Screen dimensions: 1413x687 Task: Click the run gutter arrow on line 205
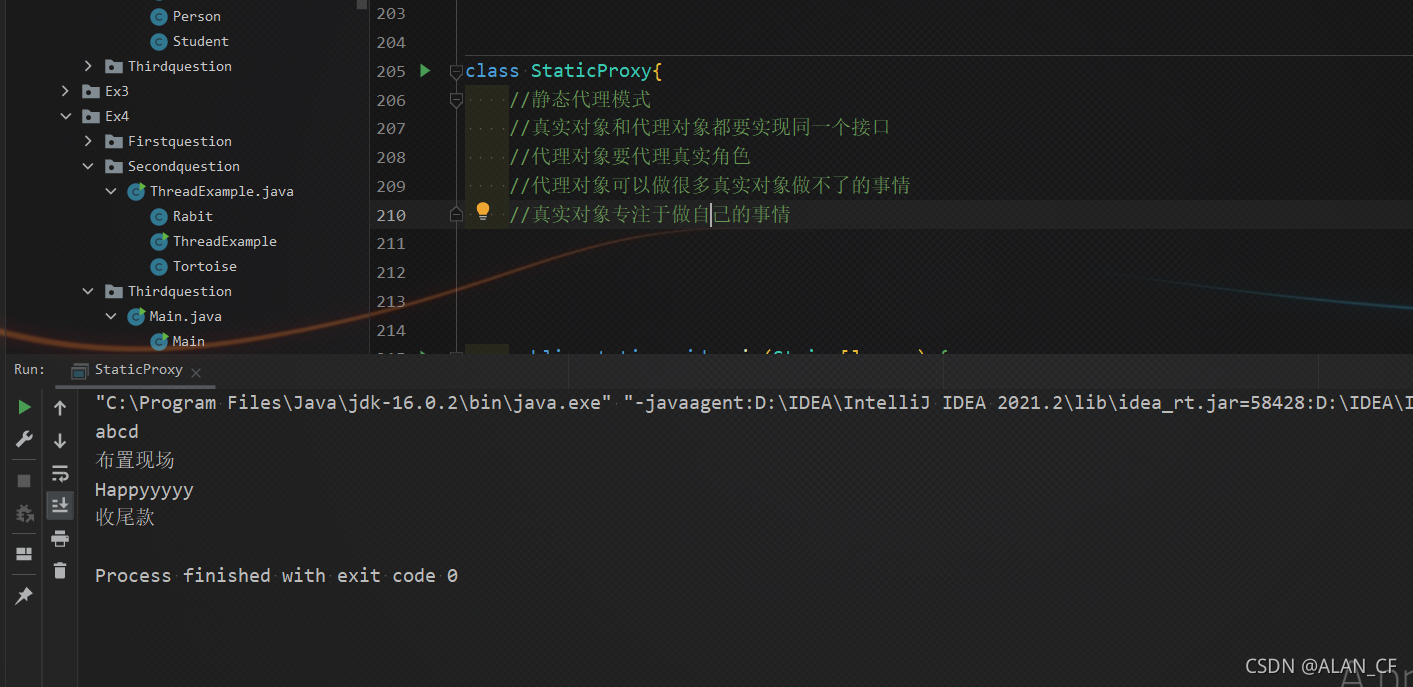pos(425,71)
